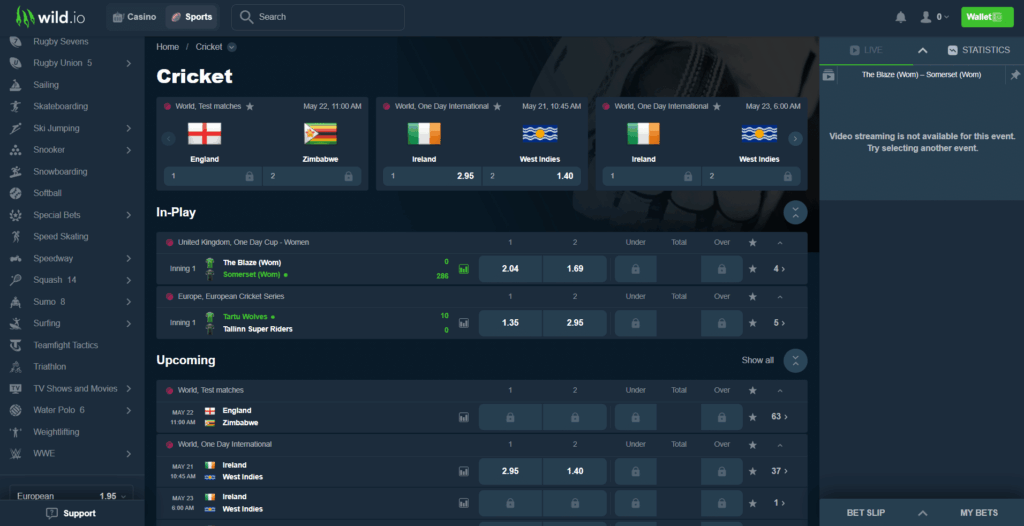Open the user account icon
This screenshot has height=526, width=1024.
tap(925, 17)
